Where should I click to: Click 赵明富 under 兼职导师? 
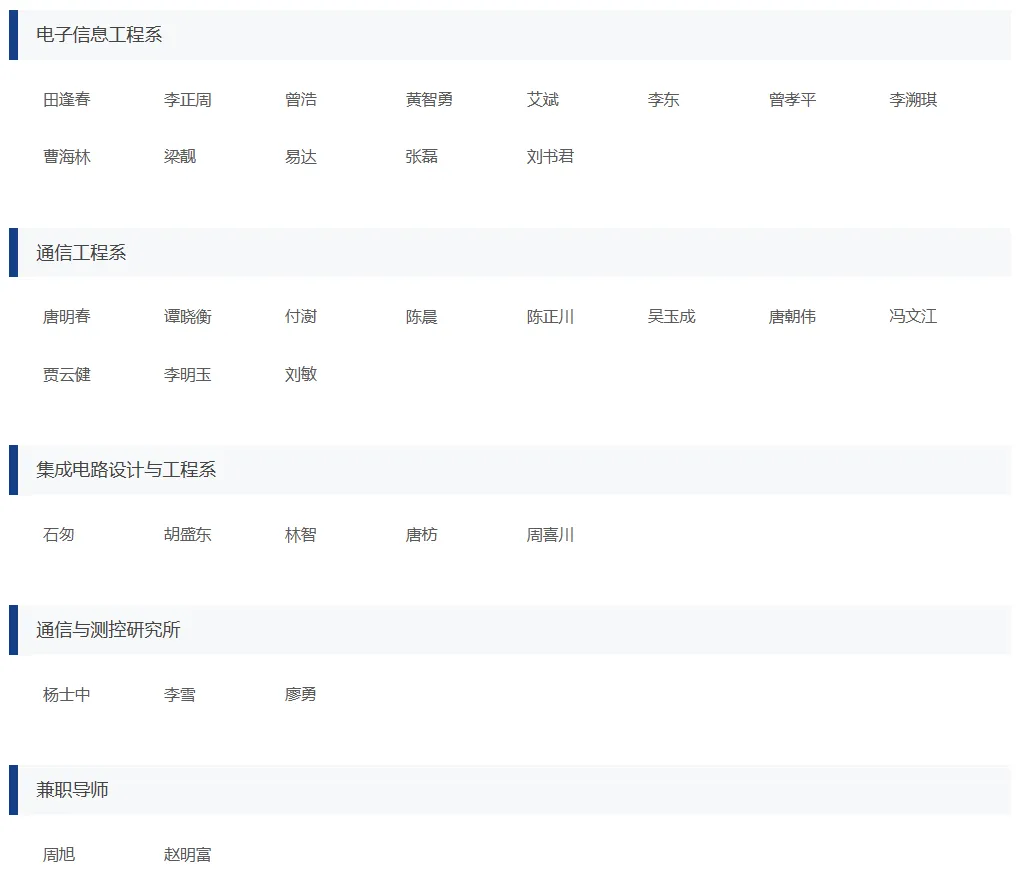click(x=186, y=854)
